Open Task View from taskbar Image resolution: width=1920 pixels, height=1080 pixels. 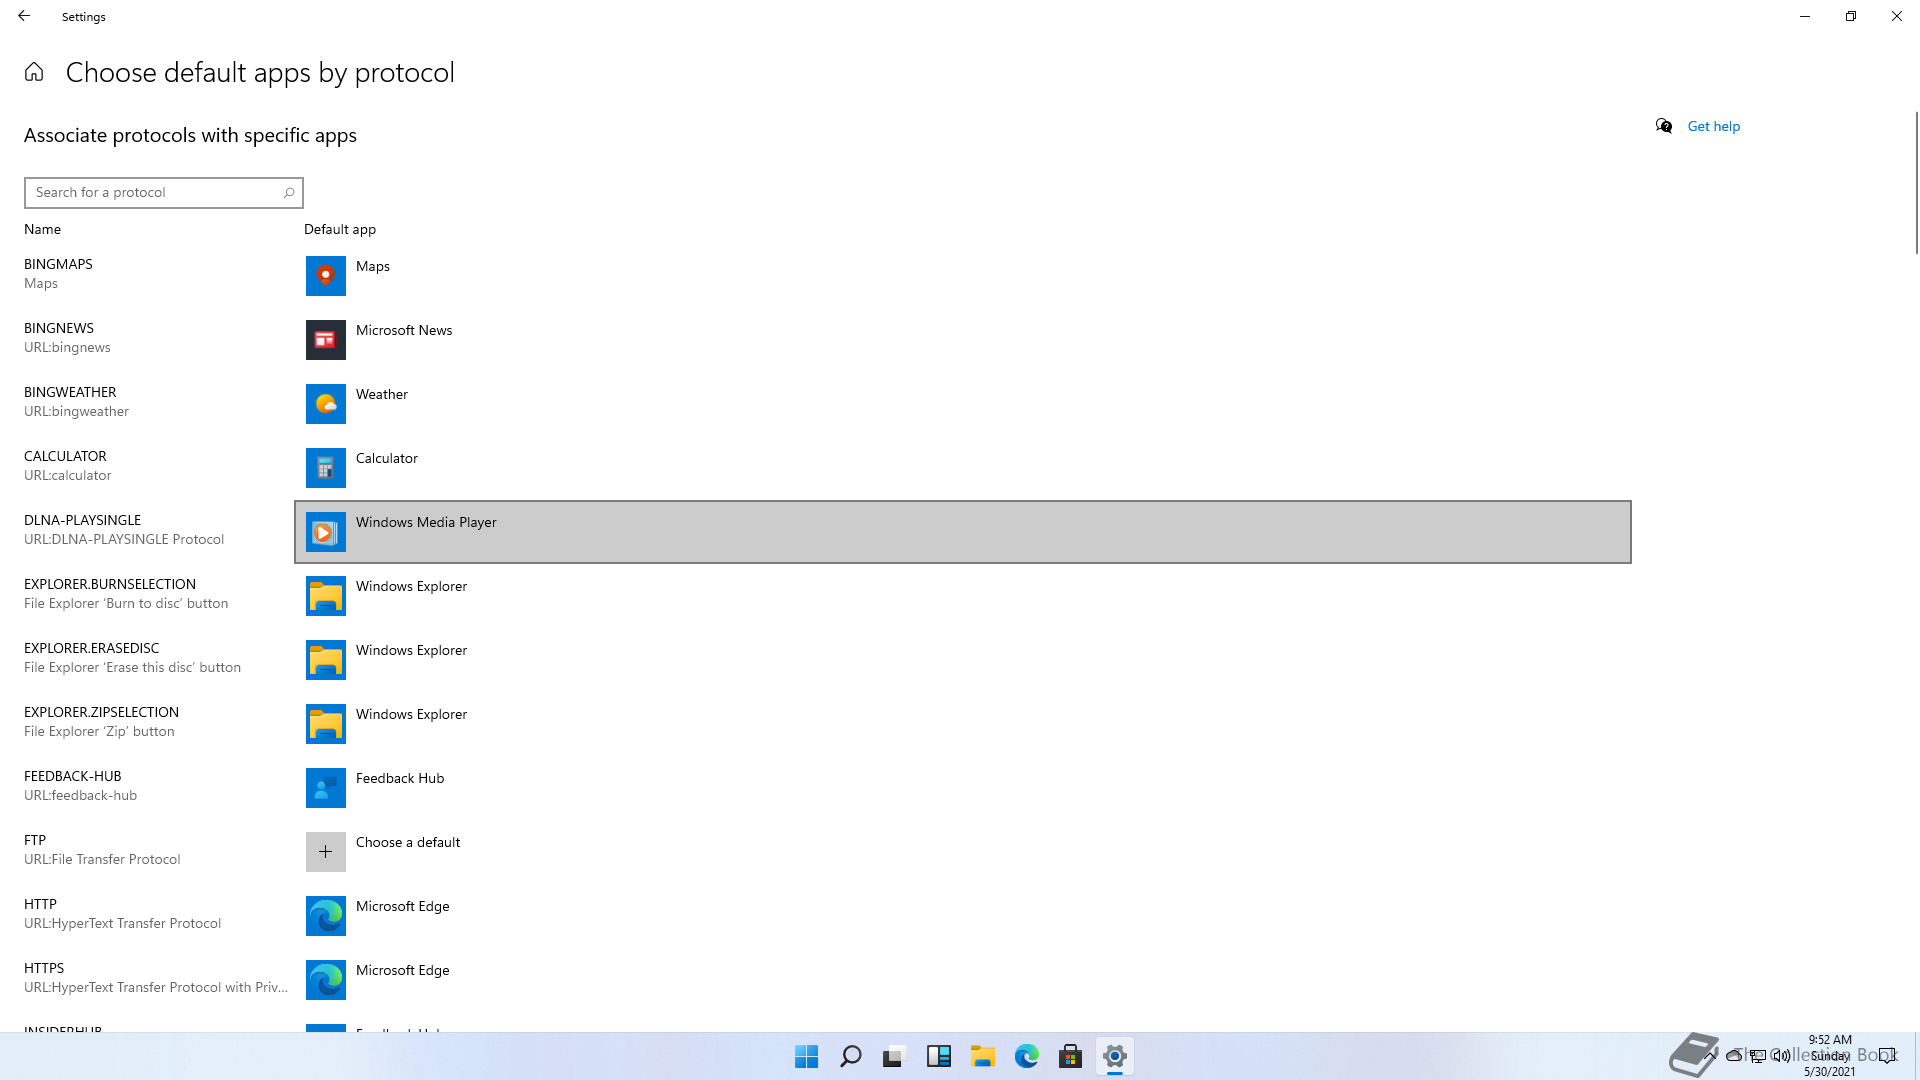(x=895, y=1056)
